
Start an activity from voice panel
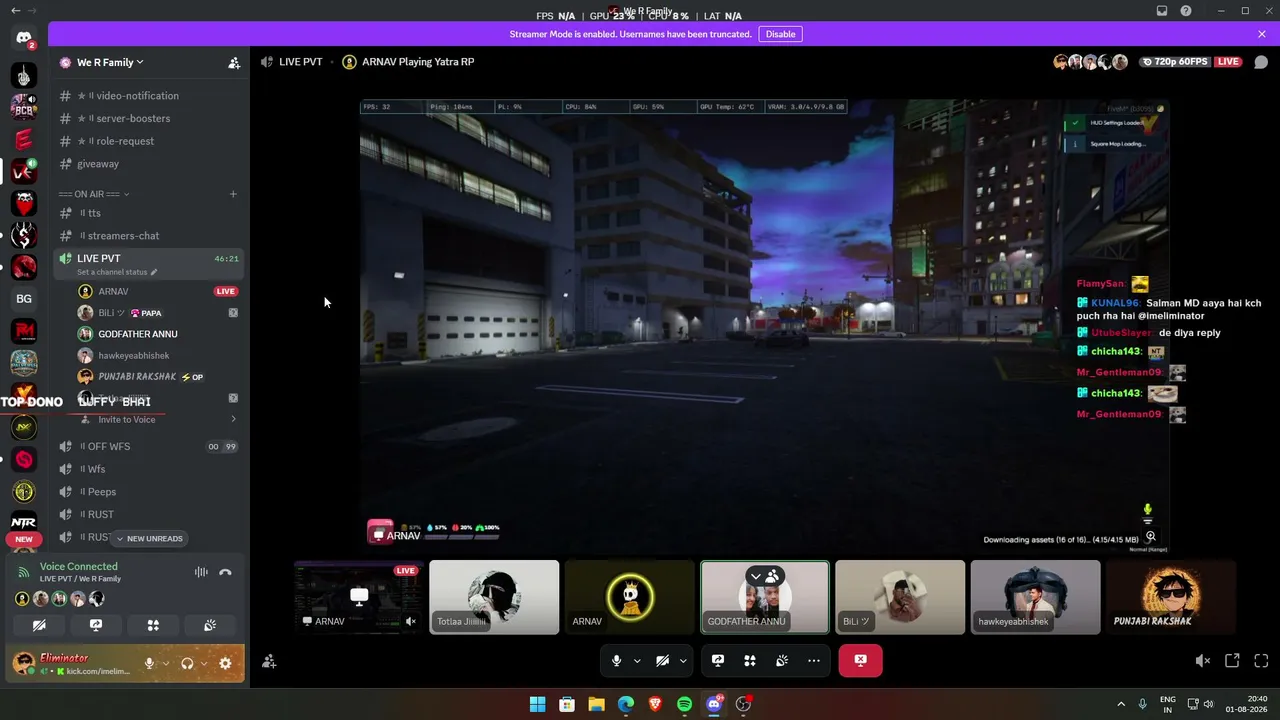pyautogui.click(x=153, y=625)
